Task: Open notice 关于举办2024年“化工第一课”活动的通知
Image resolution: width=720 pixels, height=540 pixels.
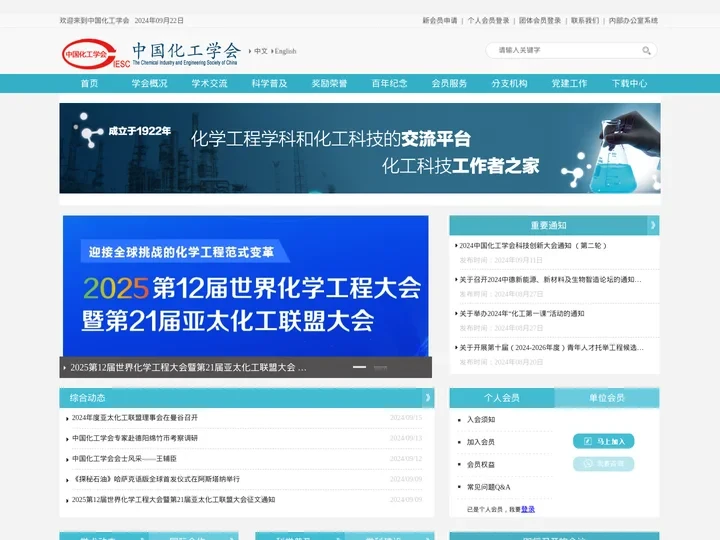Action: point(522,314)
